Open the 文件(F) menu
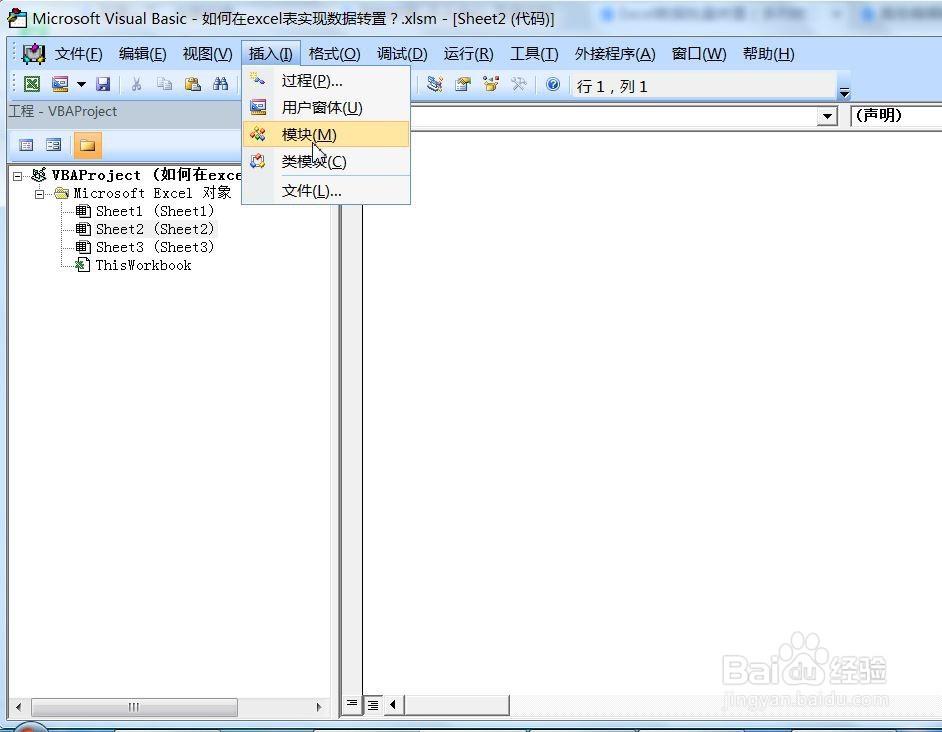 79,54
